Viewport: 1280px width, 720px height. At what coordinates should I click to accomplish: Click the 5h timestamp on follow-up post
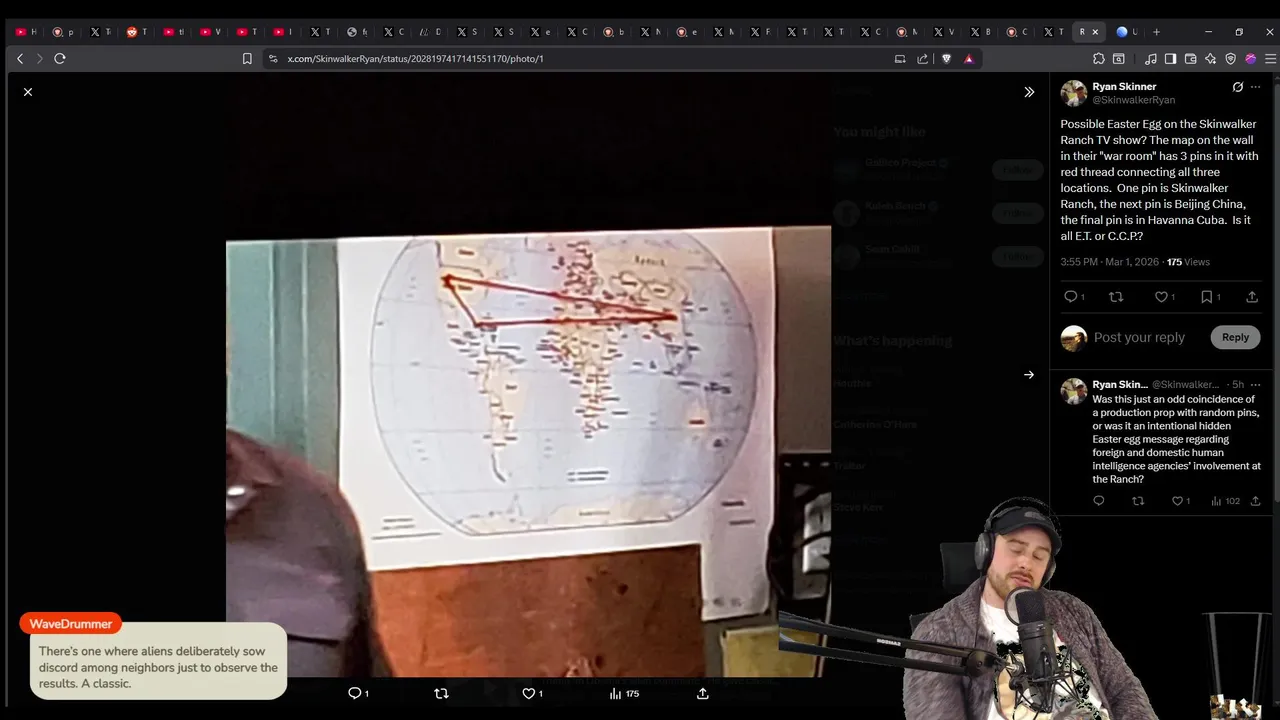coord(1238,384)
